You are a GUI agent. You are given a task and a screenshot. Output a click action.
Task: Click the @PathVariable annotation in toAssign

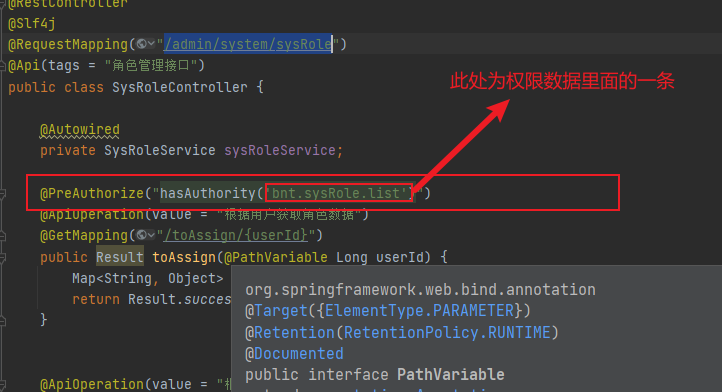click(x=276, y=257)
